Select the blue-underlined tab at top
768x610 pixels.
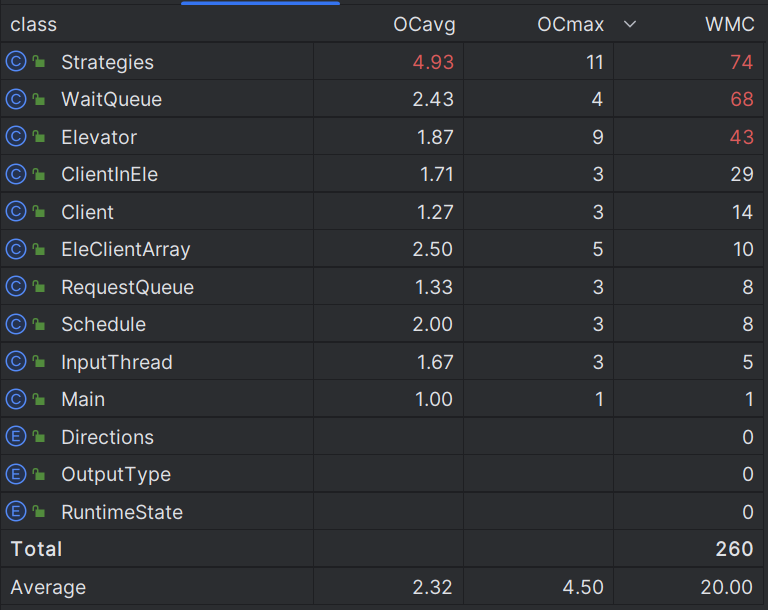260,3
